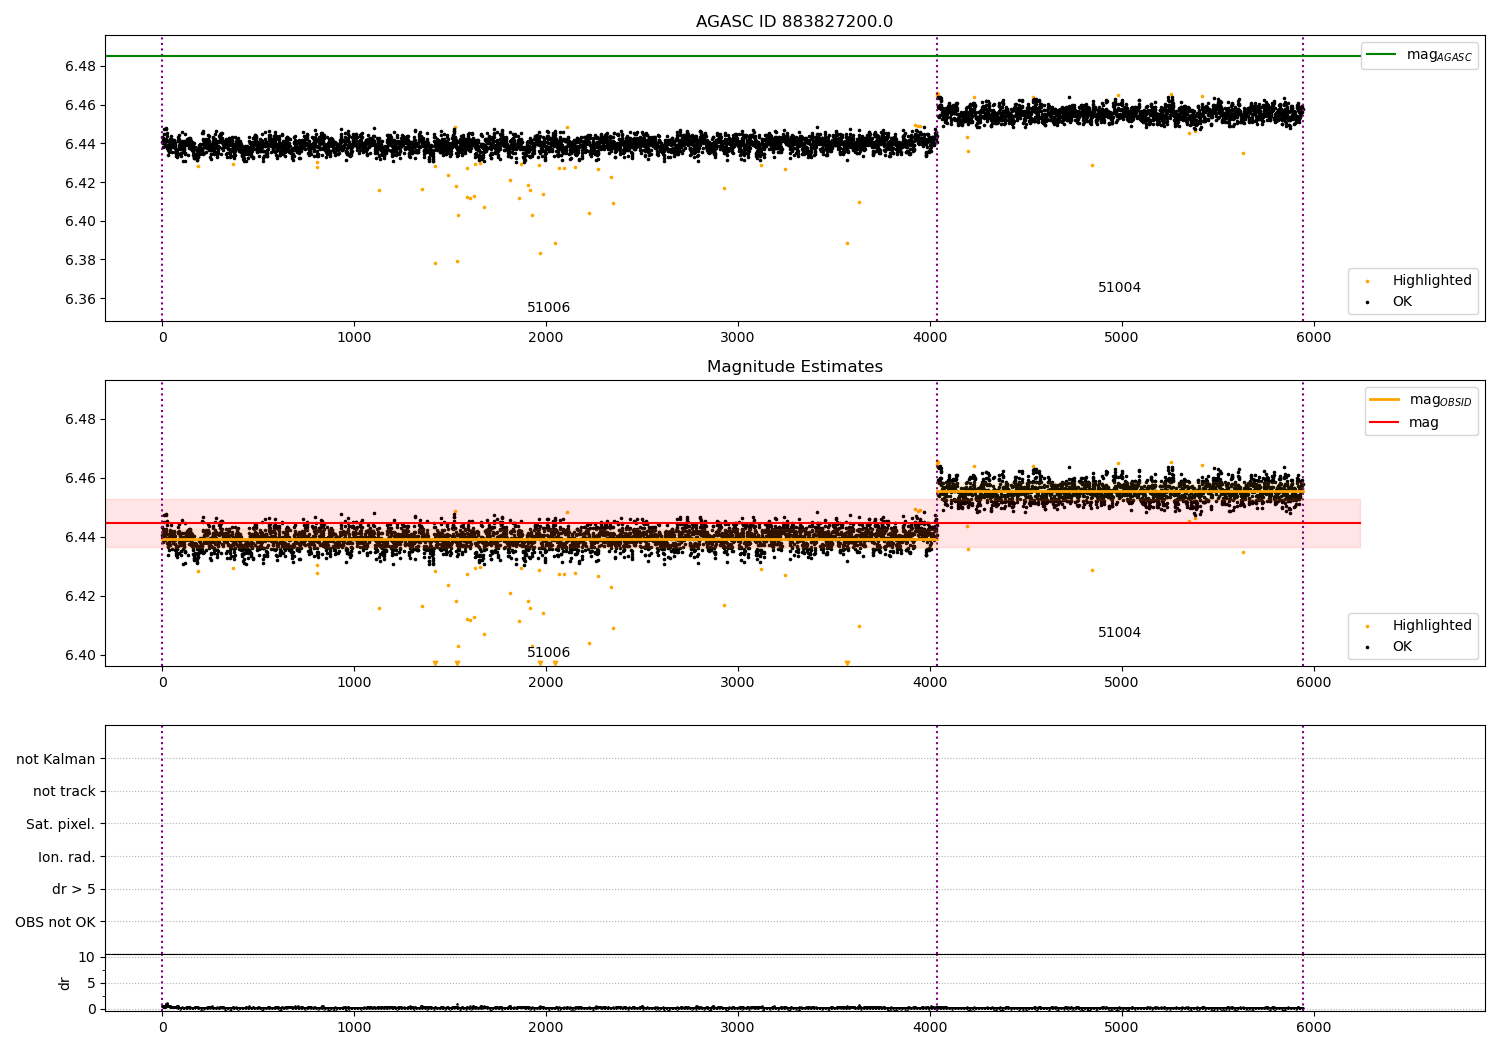Click the "OK" legend entry in the top plot

pos(1402,302)
